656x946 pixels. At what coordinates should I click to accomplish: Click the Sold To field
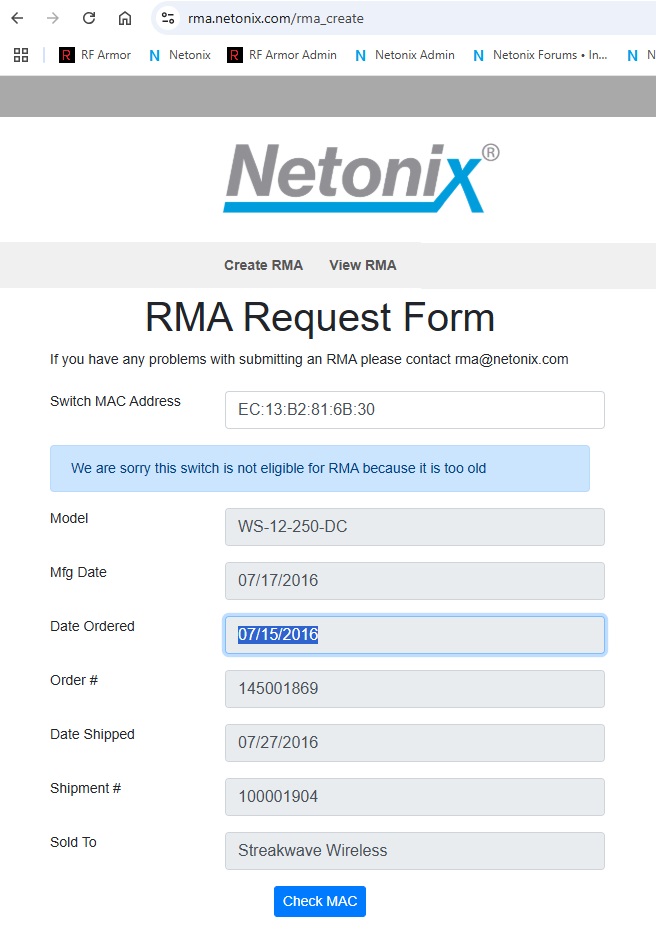click(x=414, y=851)
